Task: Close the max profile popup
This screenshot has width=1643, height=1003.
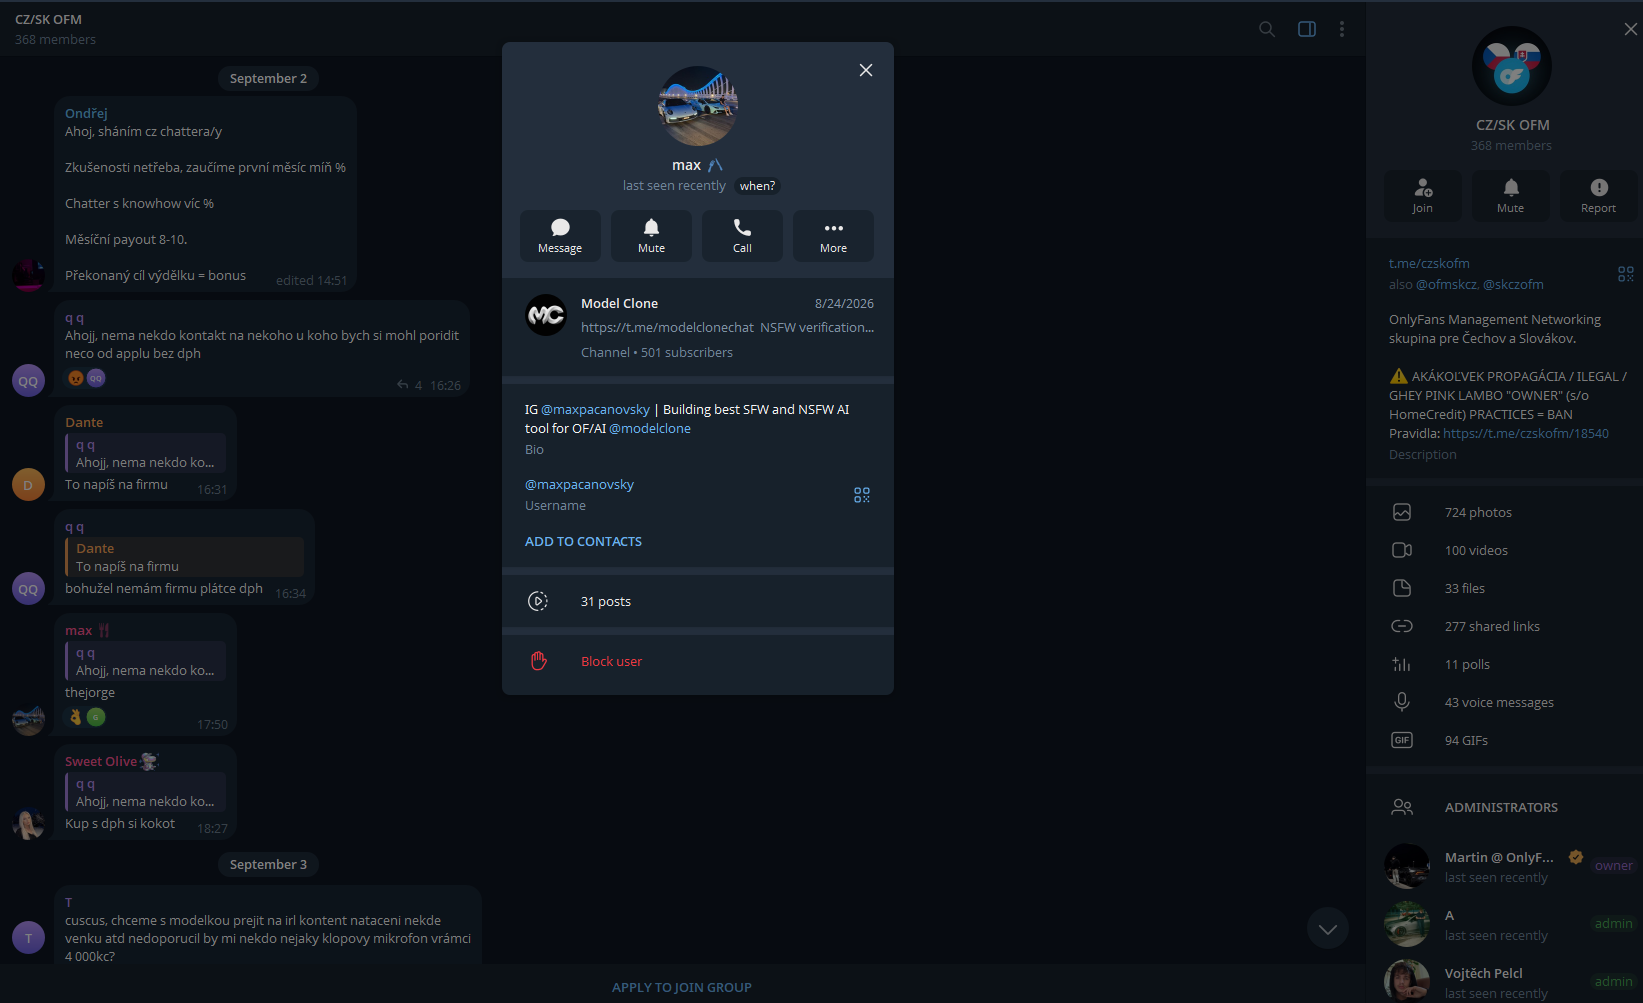Action: [x=866, y=70]
